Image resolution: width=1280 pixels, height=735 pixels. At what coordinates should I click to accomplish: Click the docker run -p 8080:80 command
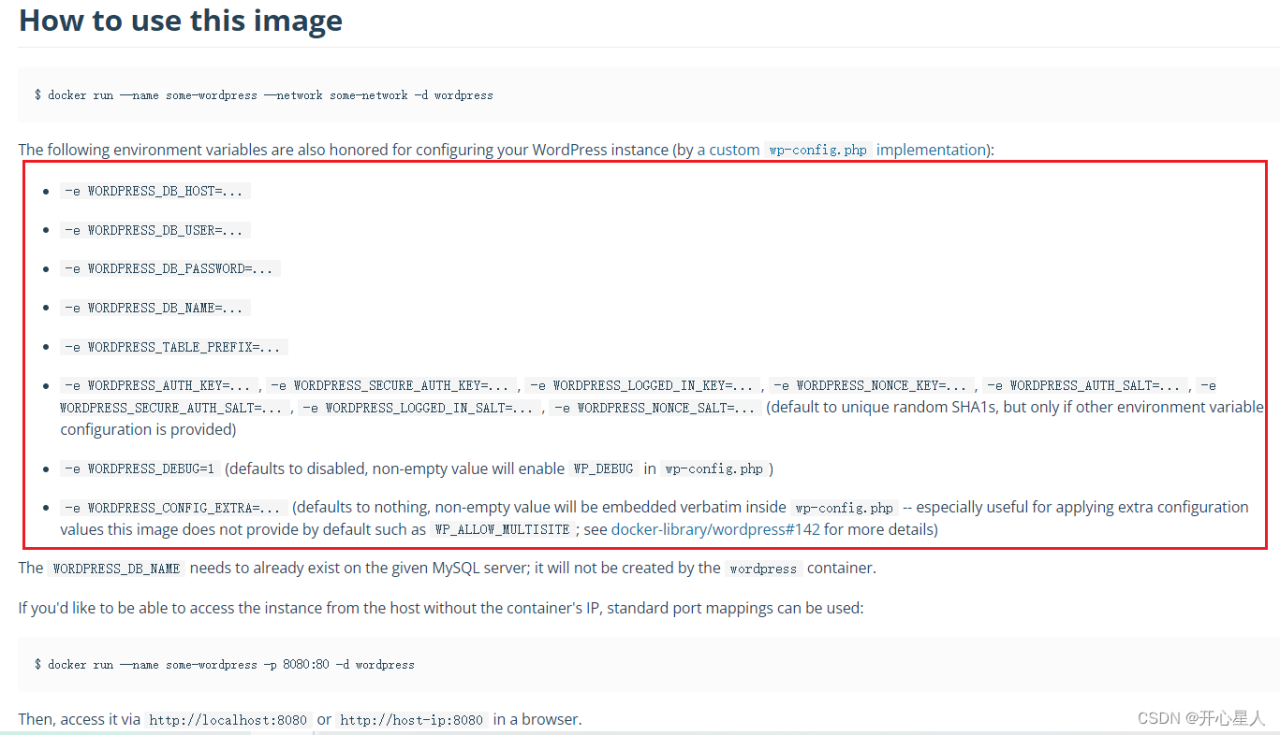(224, 664)
